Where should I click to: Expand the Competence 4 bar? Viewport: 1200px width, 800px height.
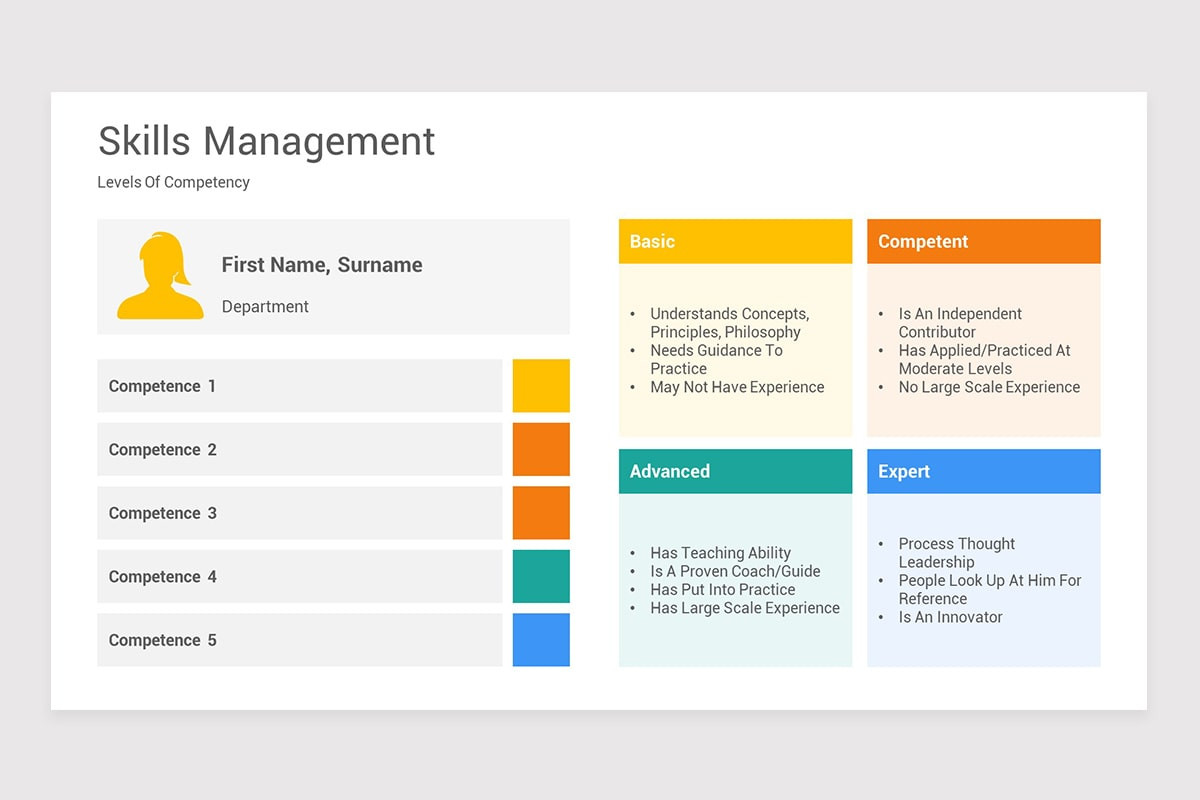299,576
